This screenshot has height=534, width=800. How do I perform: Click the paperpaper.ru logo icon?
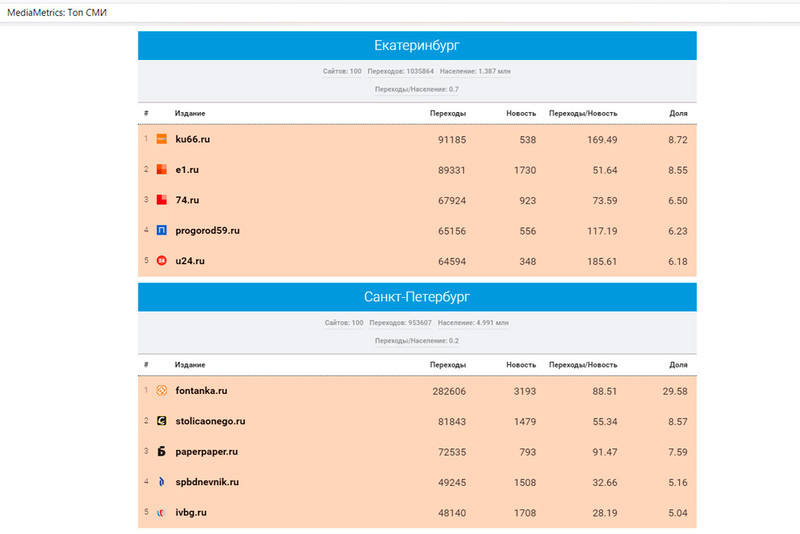161,452
